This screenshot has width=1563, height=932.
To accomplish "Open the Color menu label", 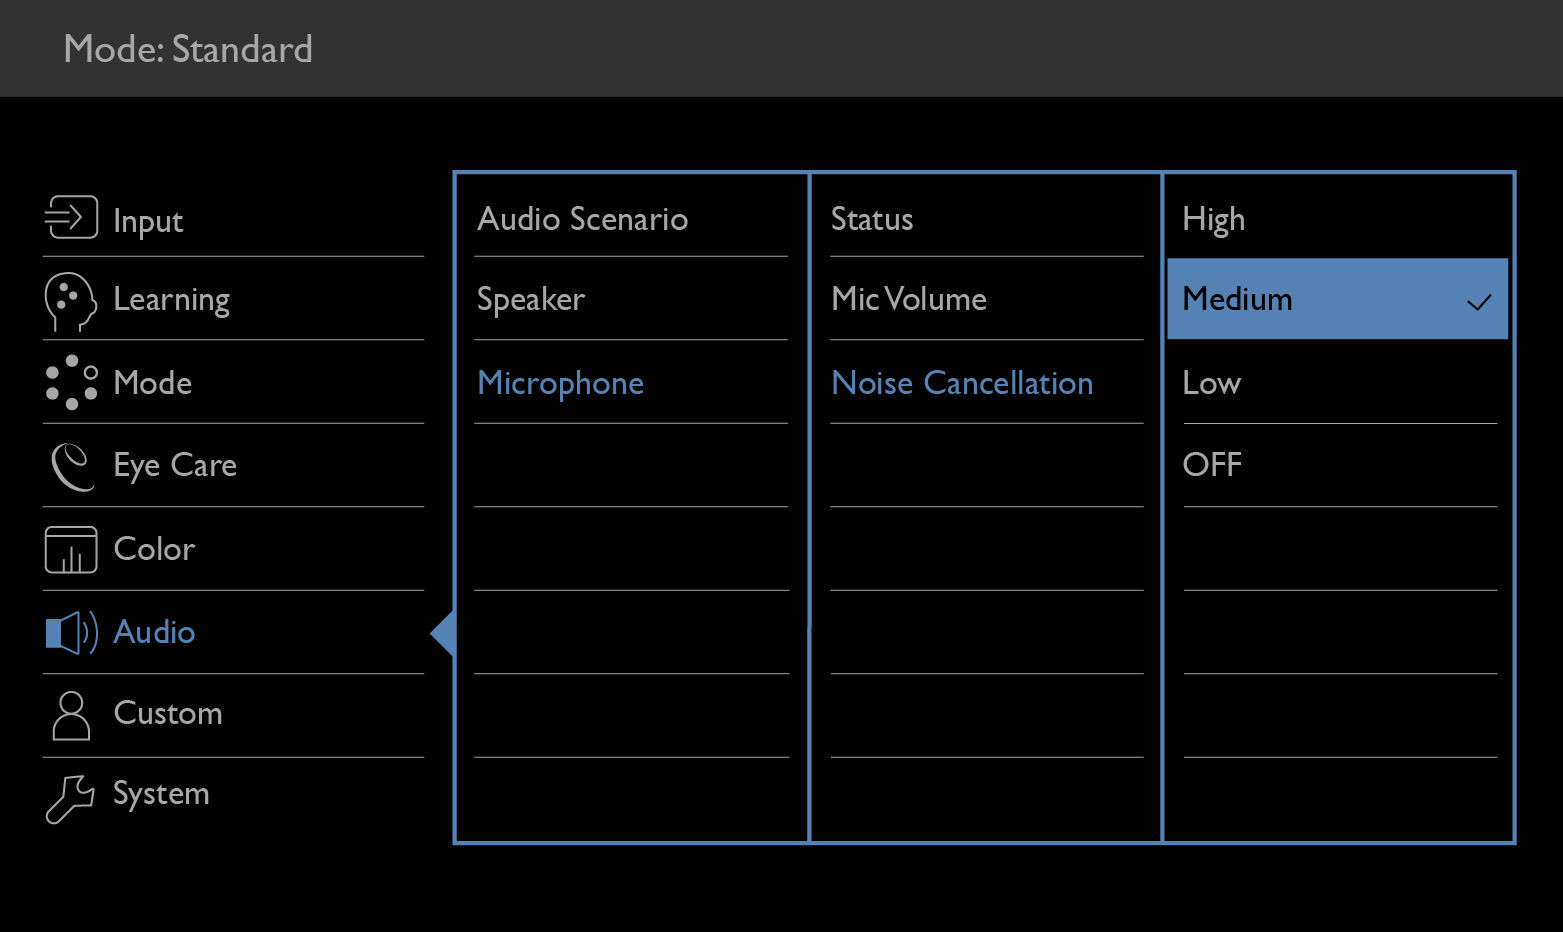I will point(154,548).
